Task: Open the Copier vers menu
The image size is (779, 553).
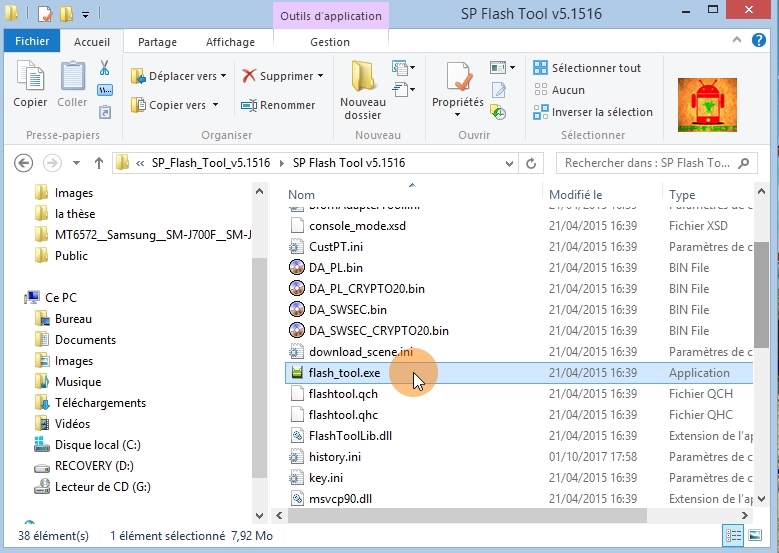Action: tap(174, 105)
